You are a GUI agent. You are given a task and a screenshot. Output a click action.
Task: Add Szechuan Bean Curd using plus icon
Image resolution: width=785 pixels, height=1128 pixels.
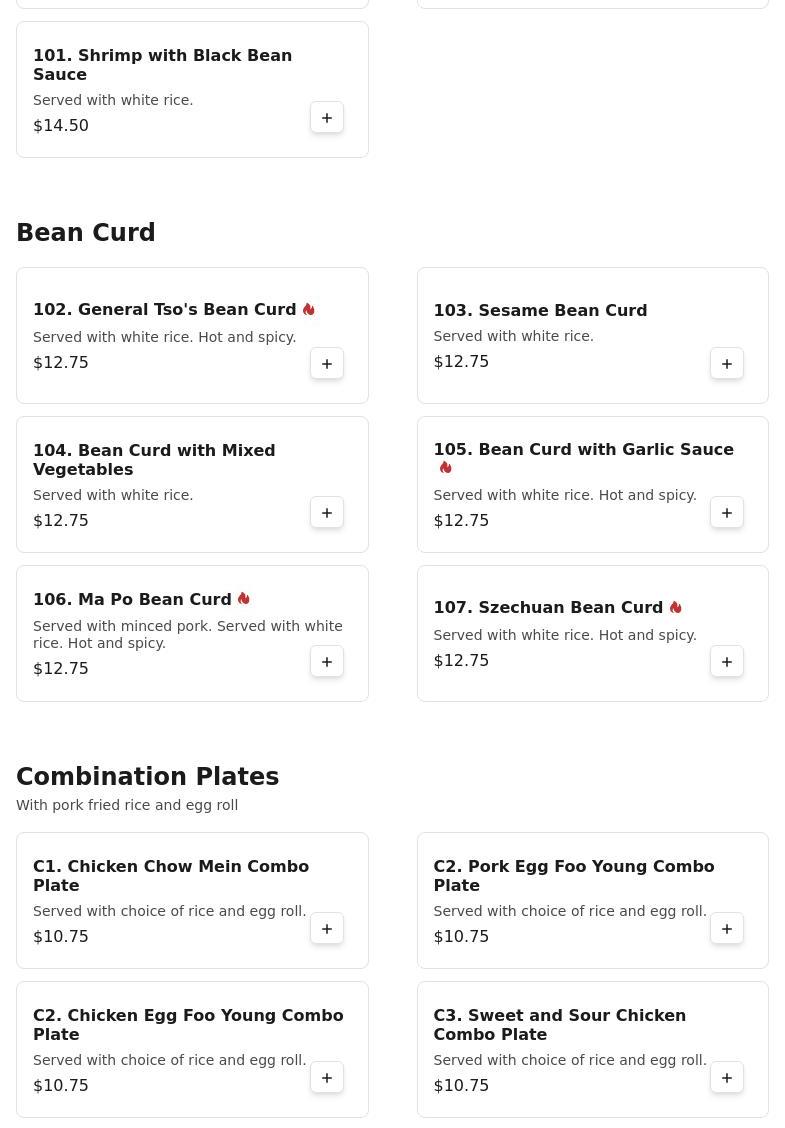727,662
